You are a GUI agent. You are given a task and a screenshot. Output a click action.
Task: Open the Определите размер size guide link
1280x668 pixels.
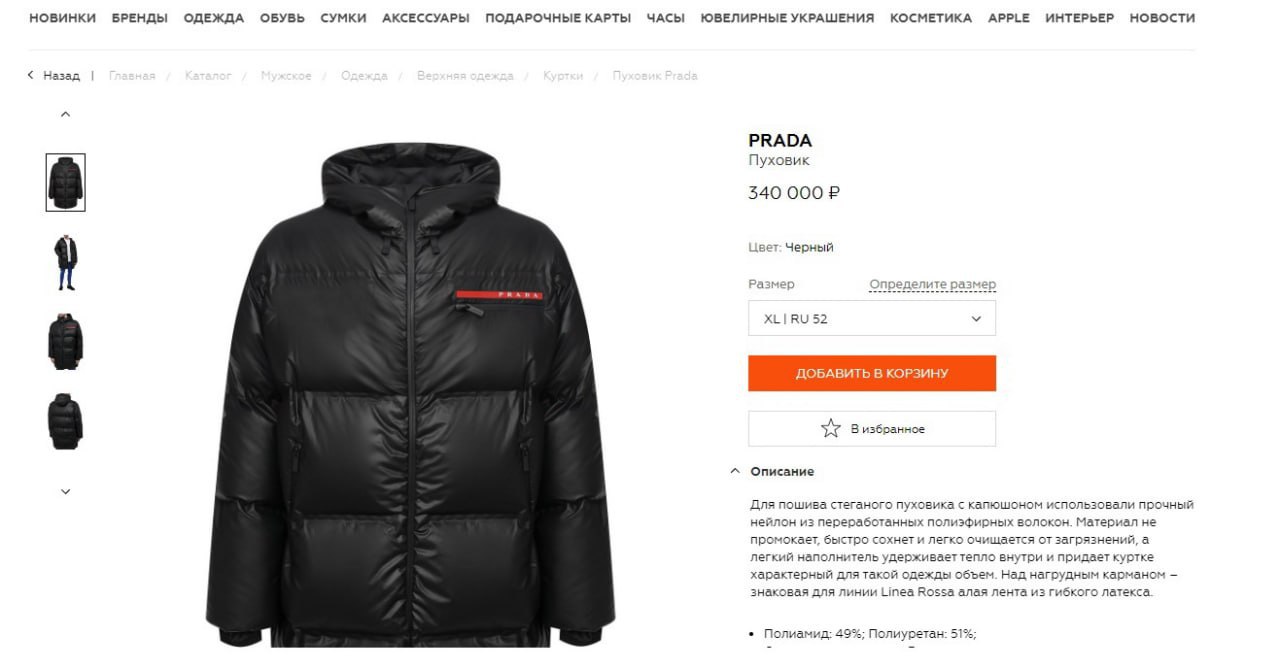pos(932,285)
